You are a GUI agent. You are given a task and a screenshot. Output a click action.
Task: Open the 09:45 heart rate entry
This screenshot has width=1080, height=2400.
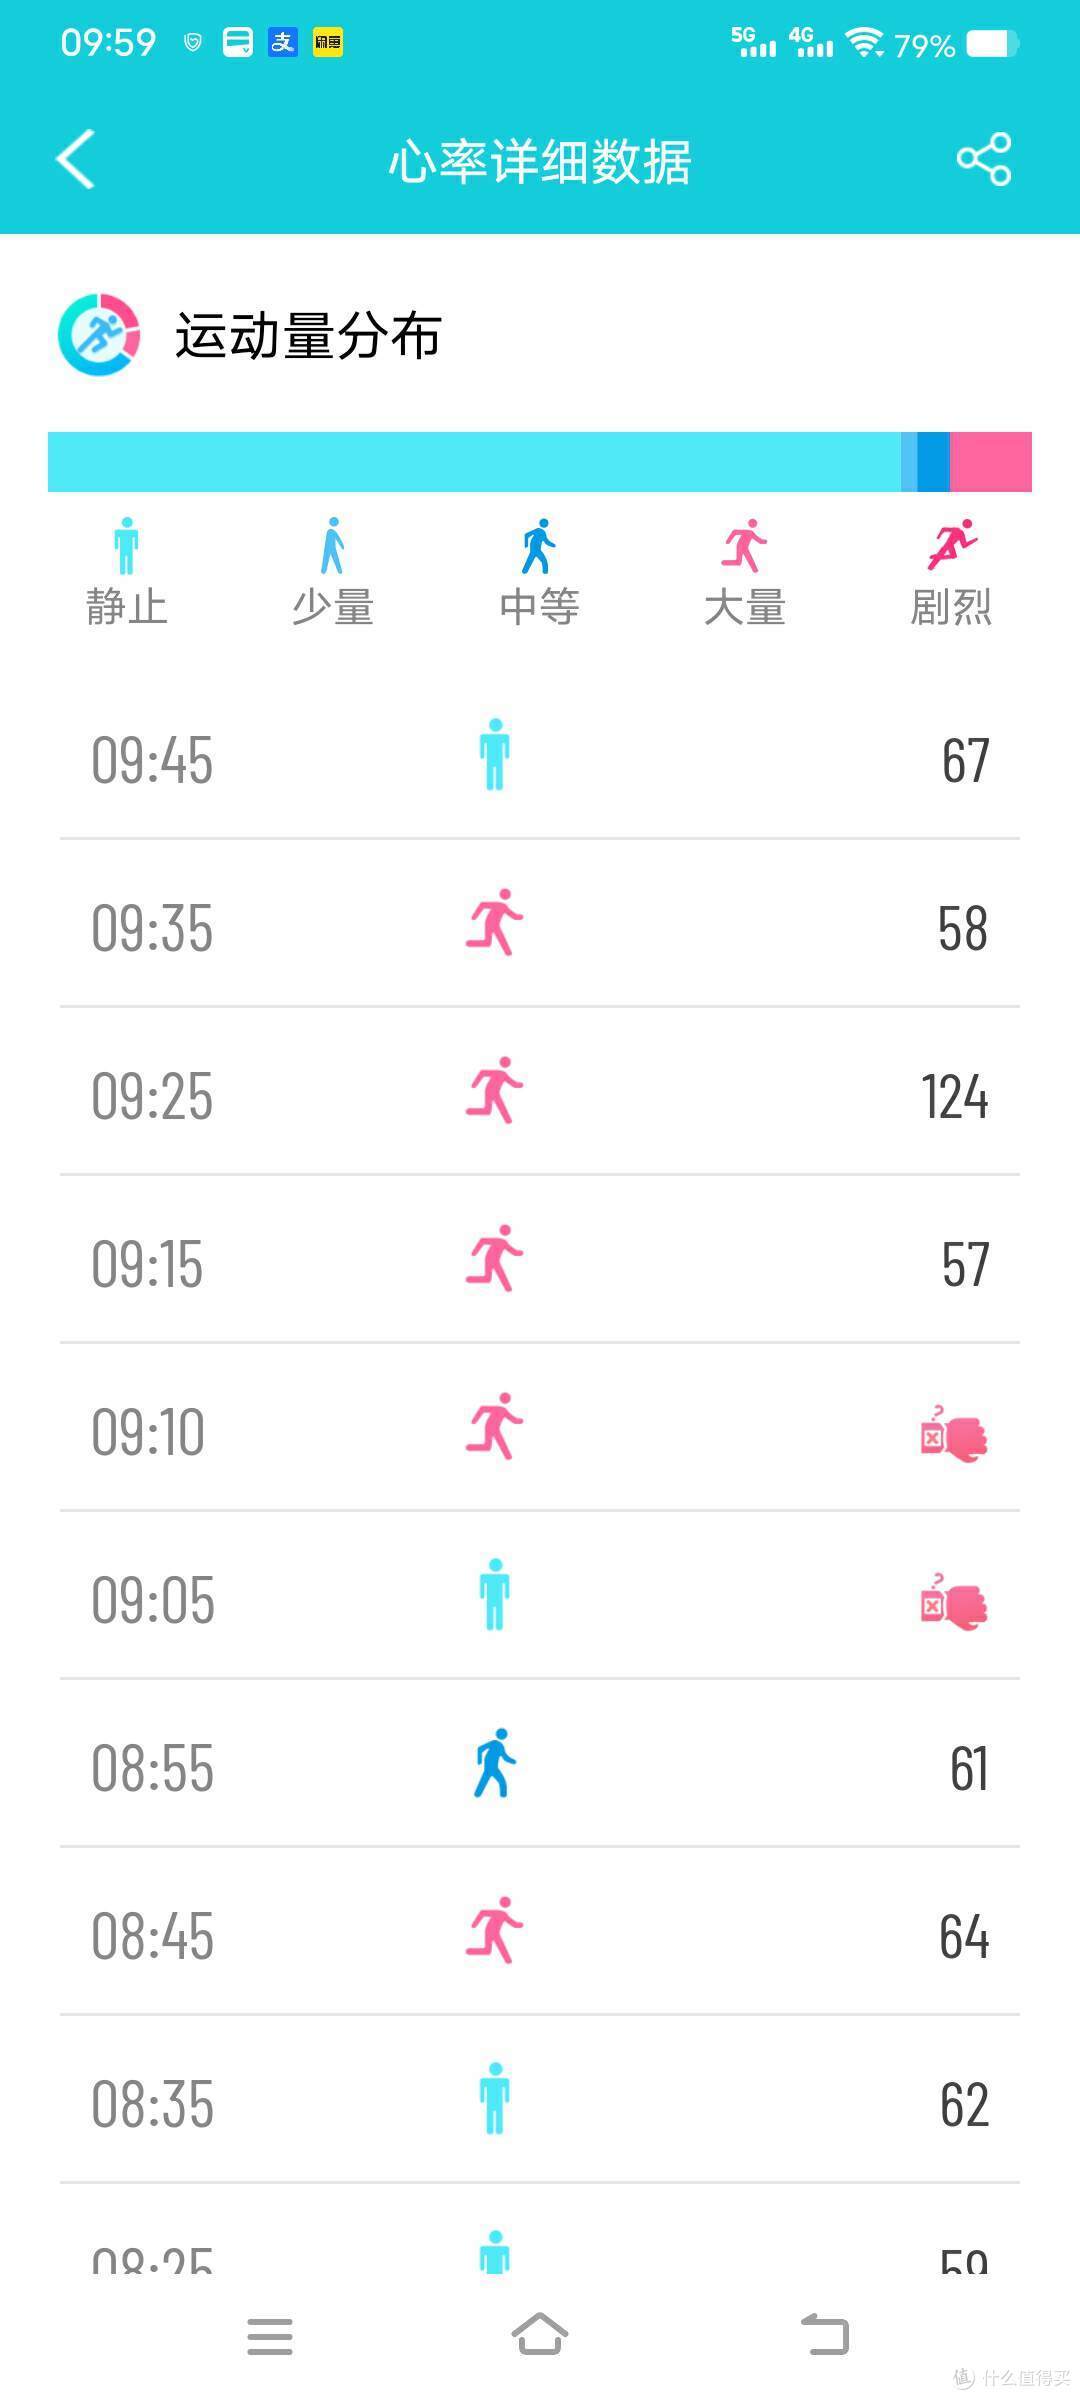(540, 760)
